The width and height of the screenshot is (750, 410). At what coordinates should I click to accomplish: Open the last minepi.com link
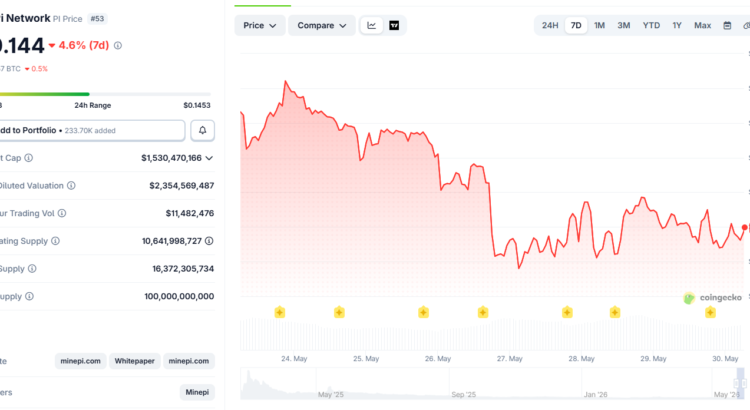point(188,361)
